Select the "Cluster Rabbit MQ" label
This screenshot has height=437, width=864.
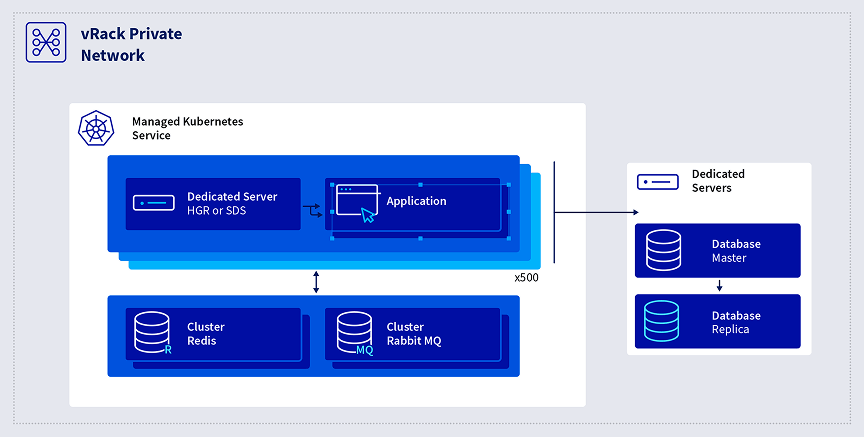[414, 334]
